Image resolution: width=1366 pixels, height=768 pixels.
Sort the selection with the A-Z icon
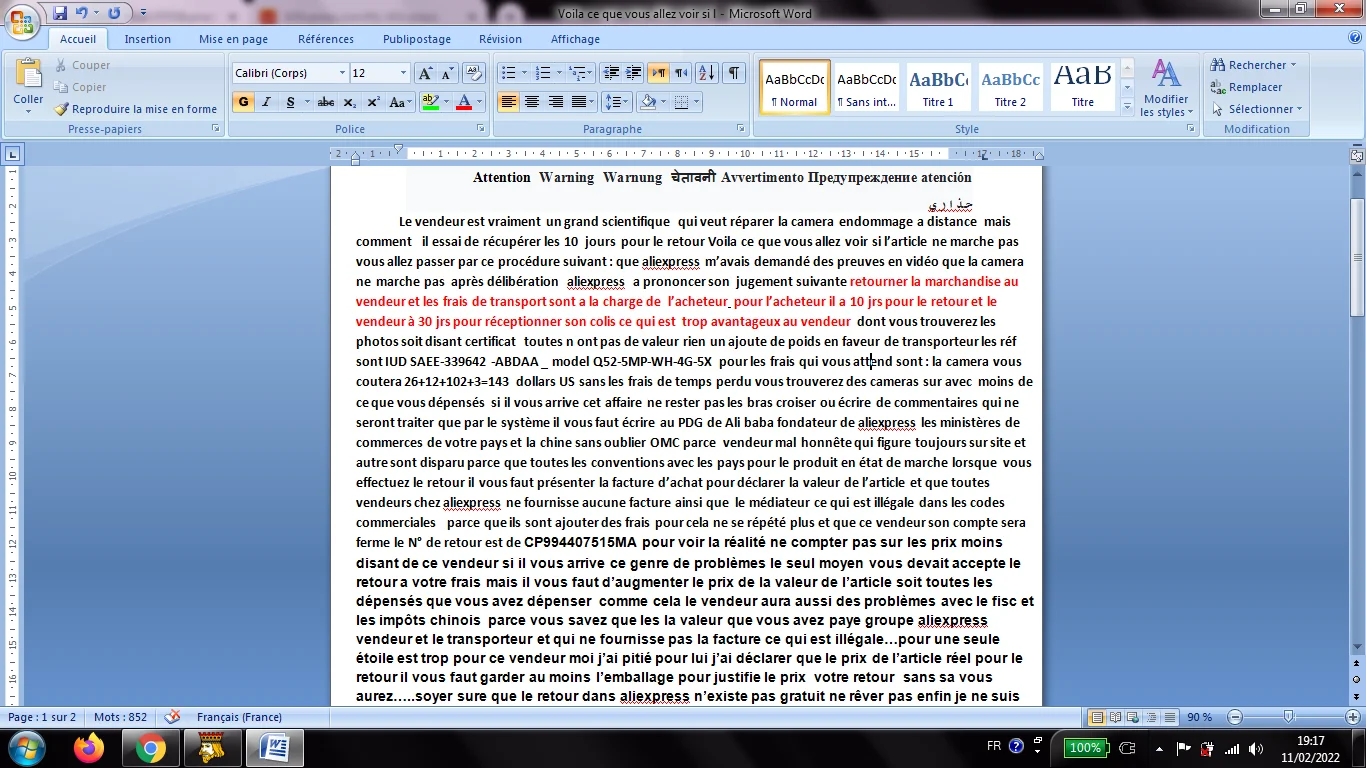[706, 73]
